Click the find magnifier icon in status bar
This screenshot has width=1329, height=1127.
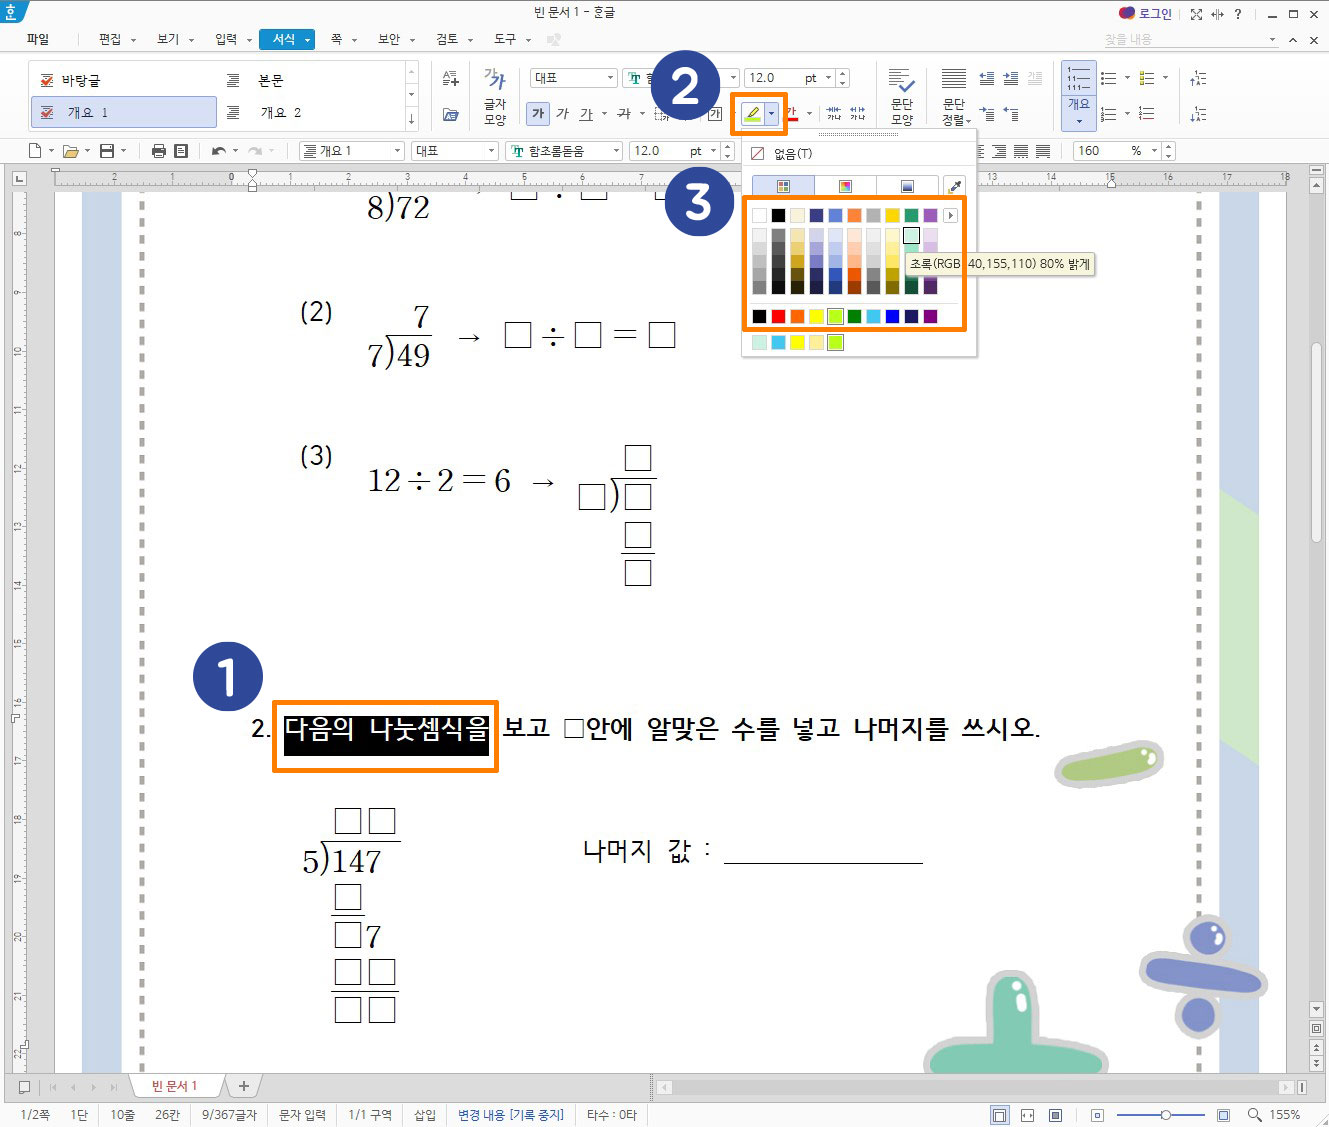1254,1114
